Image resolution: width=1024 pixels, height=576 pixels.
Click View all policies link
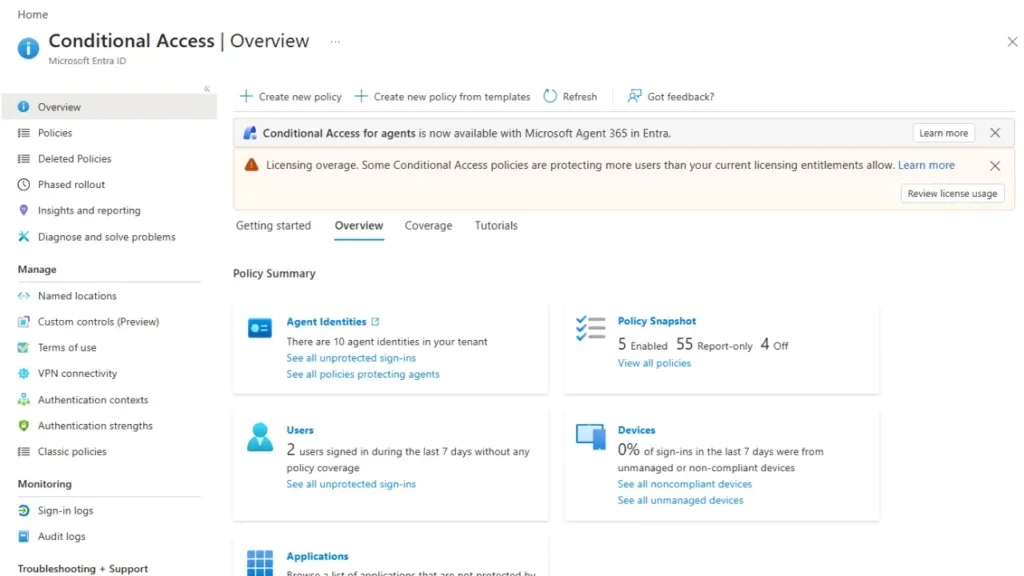pos(654,363)
